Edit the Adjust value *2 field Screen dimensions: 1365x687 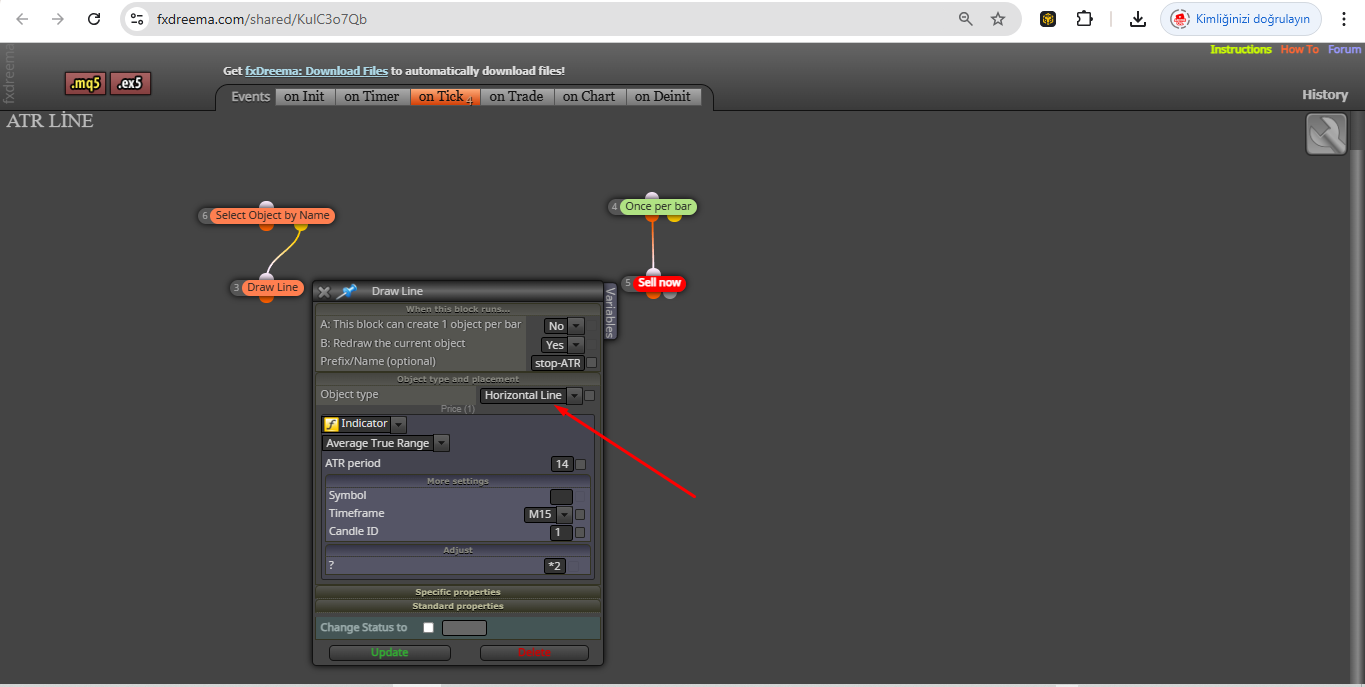[x=555, y=566]
